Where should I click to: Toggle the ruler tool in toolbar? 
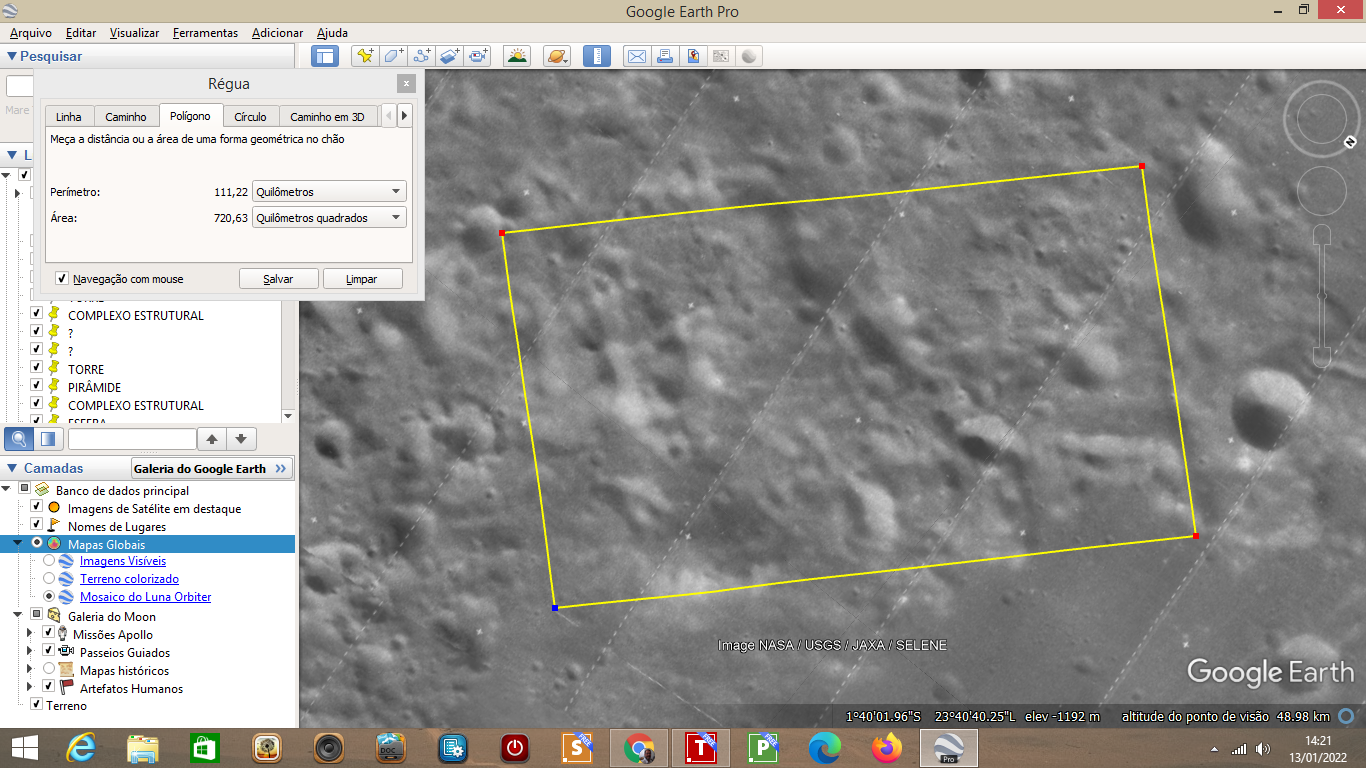tap(596, 56)
